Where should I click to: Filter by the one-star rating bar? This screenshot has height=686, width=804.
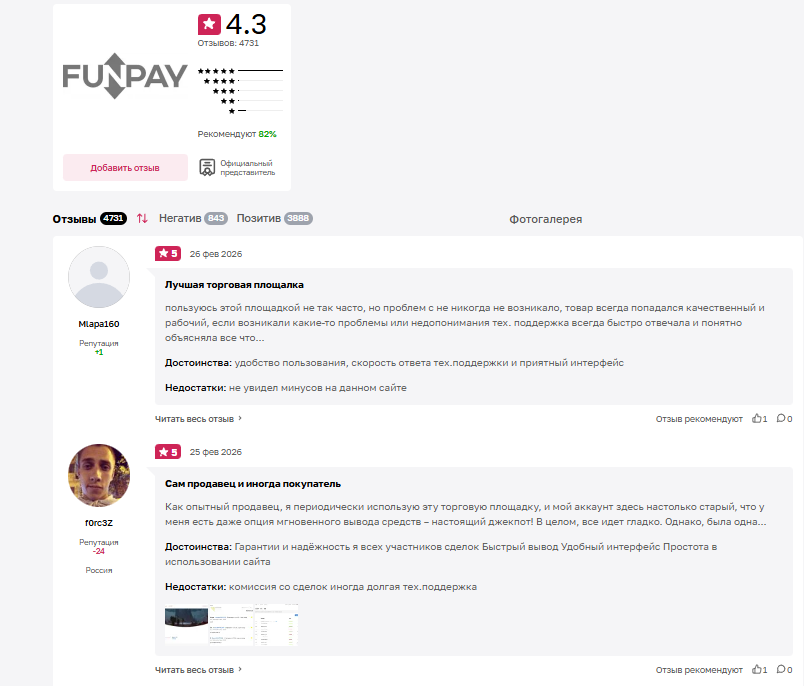(x=255, y=111)
